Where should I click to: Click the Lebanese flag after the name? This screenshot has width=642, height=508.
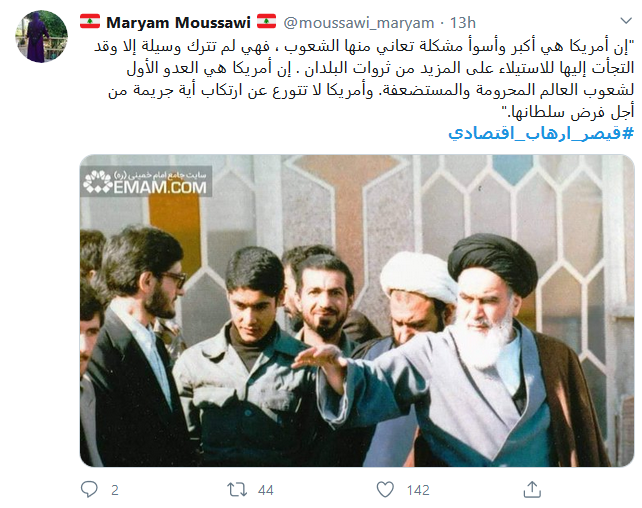267,21
